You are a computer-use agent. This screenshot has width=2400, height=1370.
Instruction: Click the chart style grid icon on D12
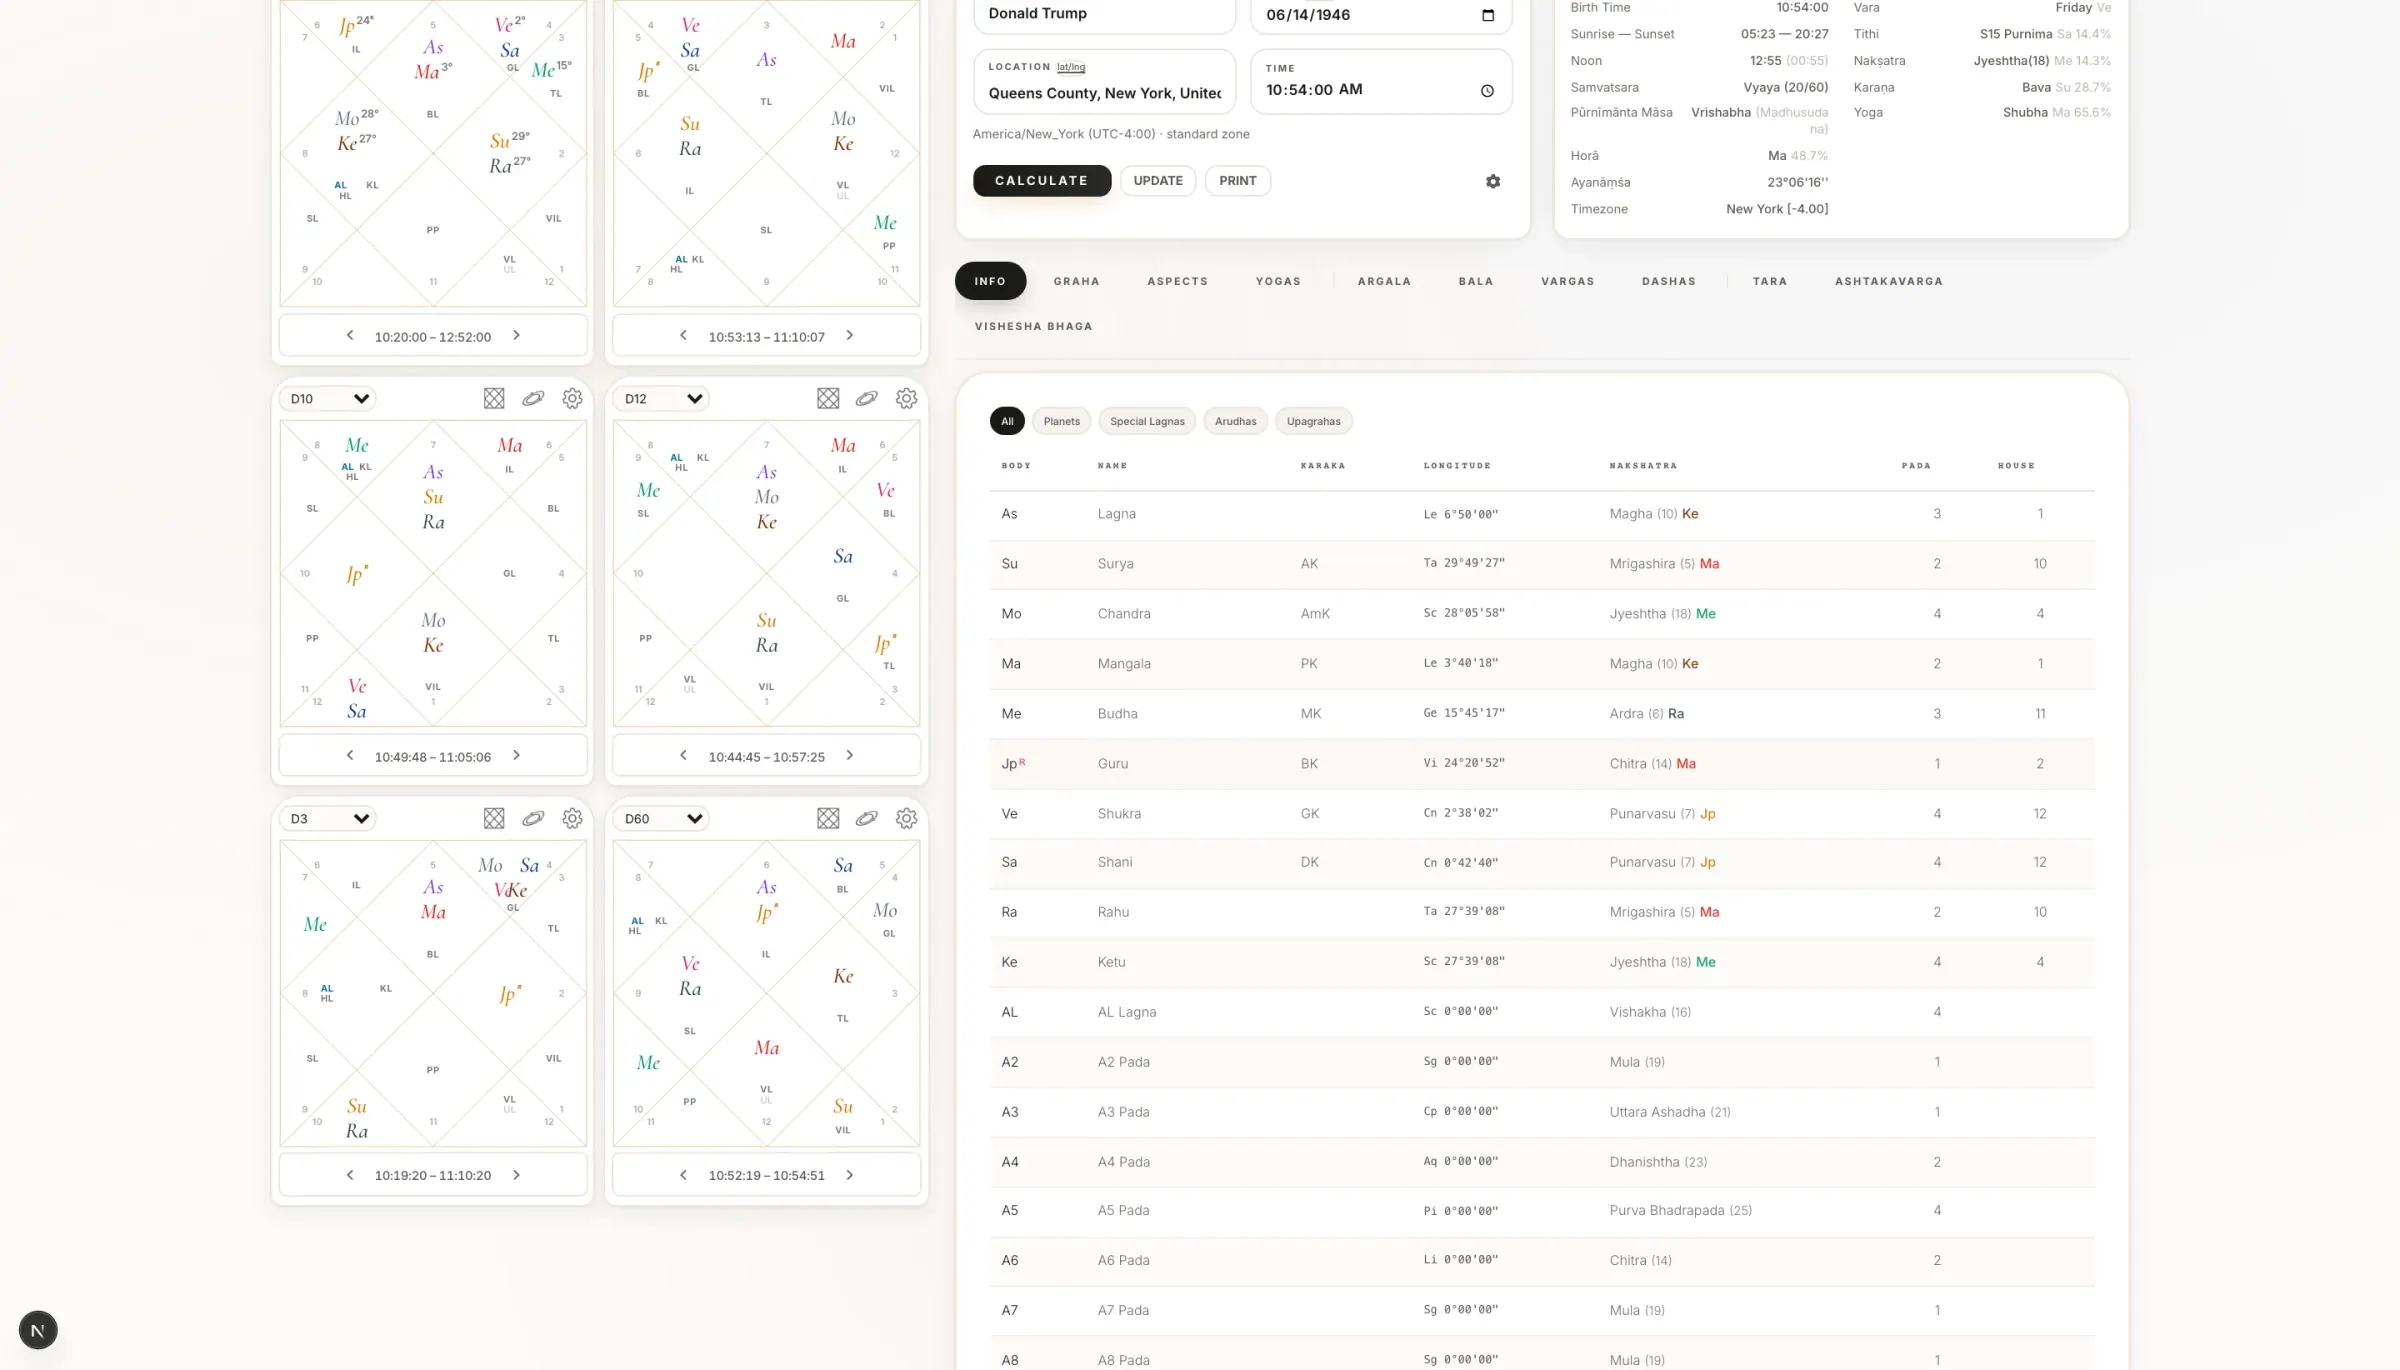coord(828,398)
